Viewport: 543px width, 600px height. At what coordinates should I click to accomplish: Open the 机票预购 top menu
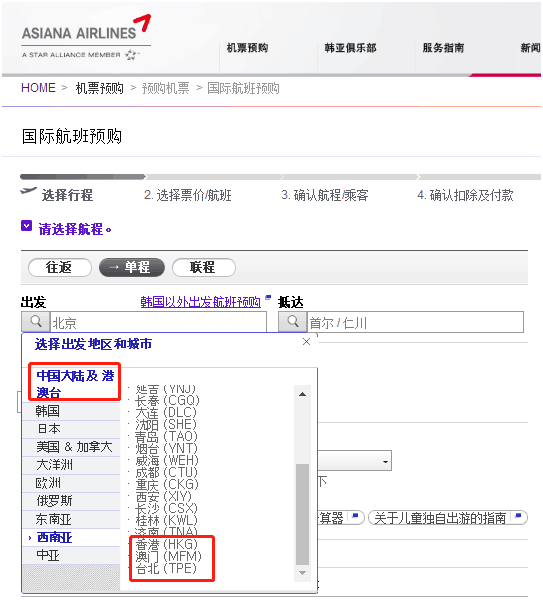[x=247, y=48]
